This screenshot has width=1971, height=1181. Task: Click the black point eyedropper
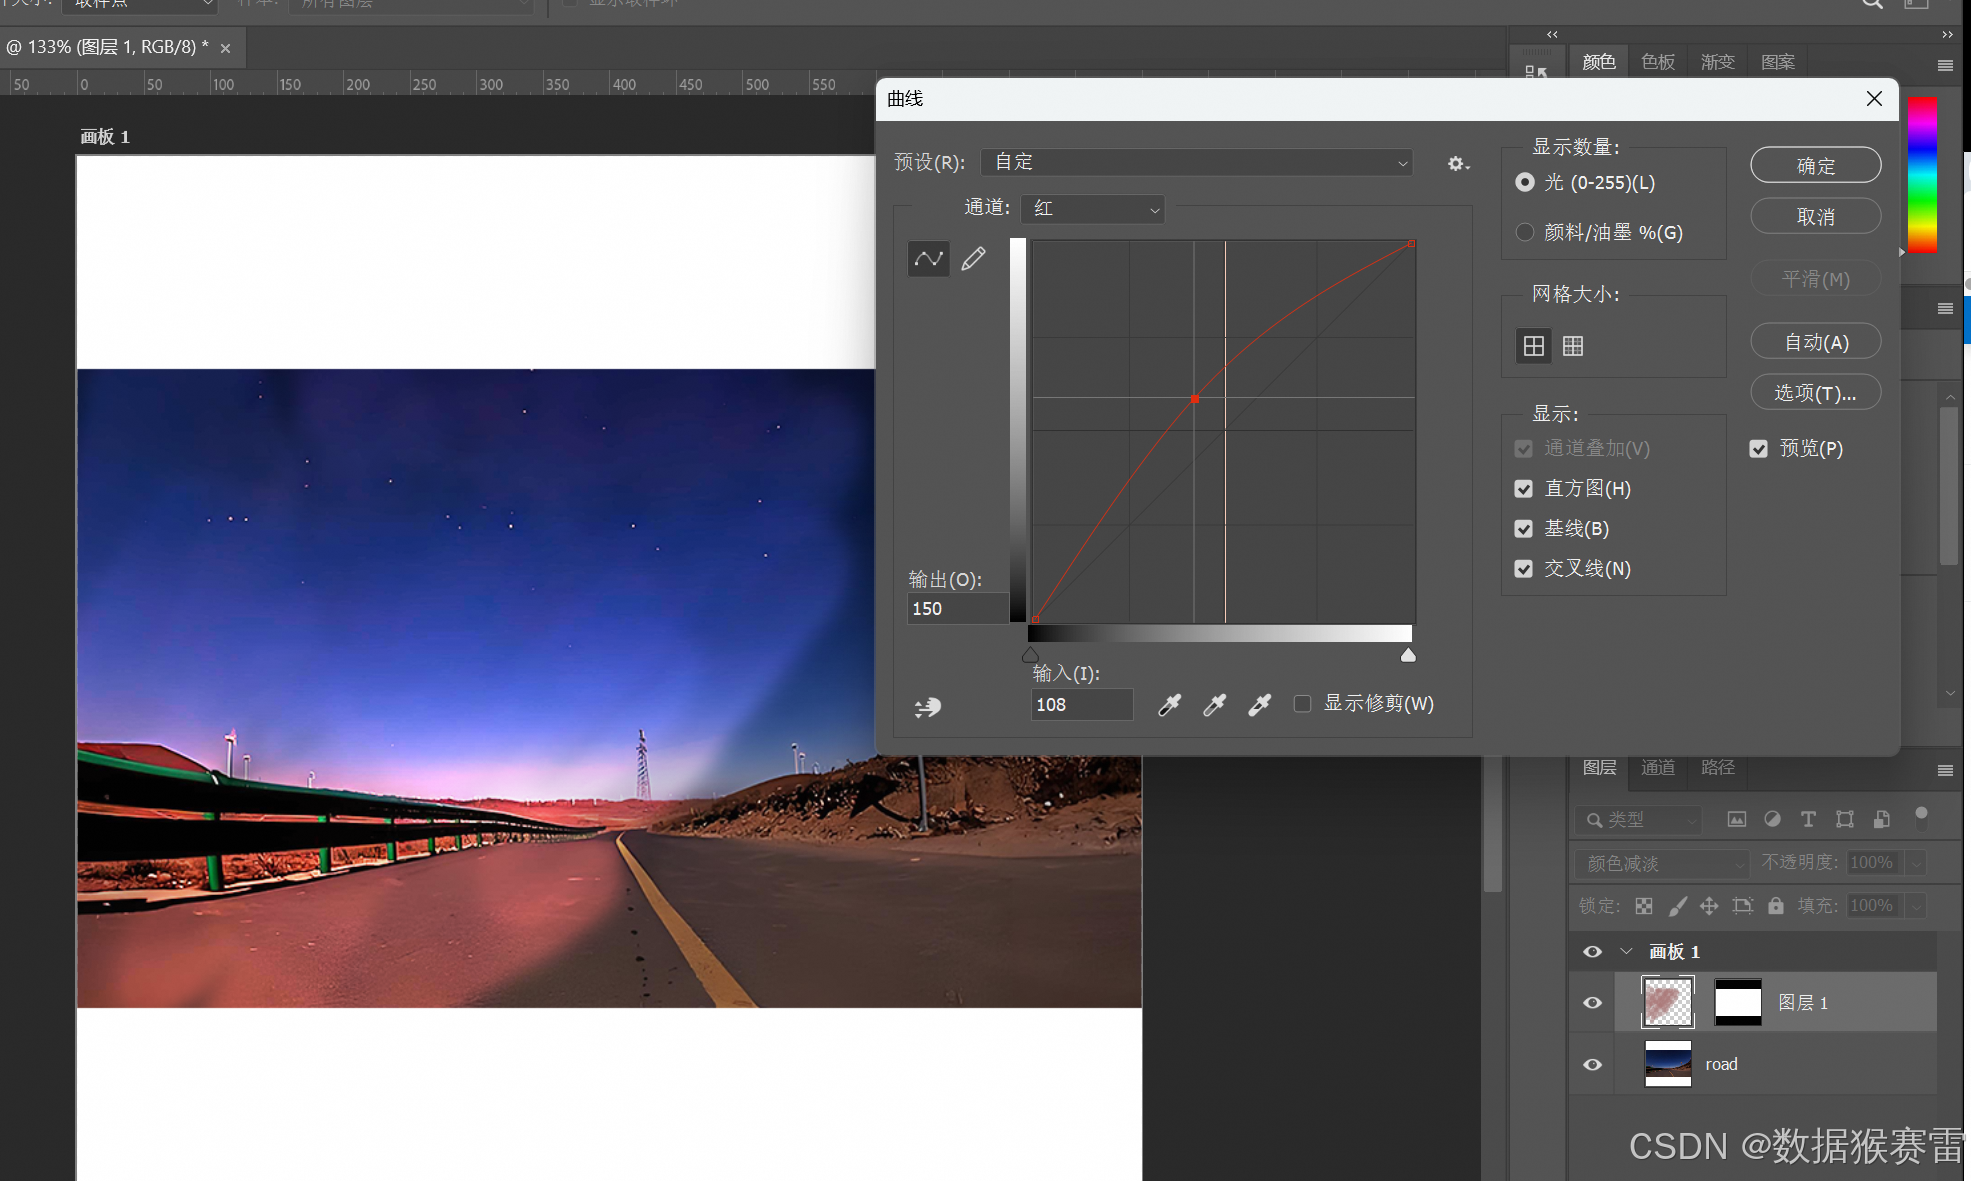pyautogui.click(x=1169, y=705)
